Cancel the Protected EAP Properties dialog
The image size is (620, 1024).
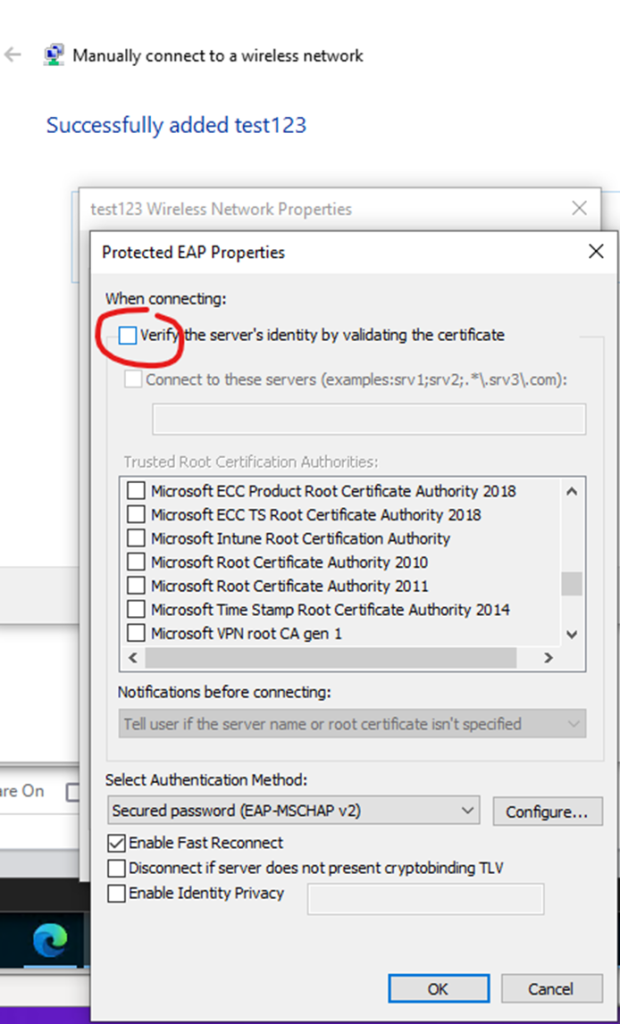click(551, 989)
